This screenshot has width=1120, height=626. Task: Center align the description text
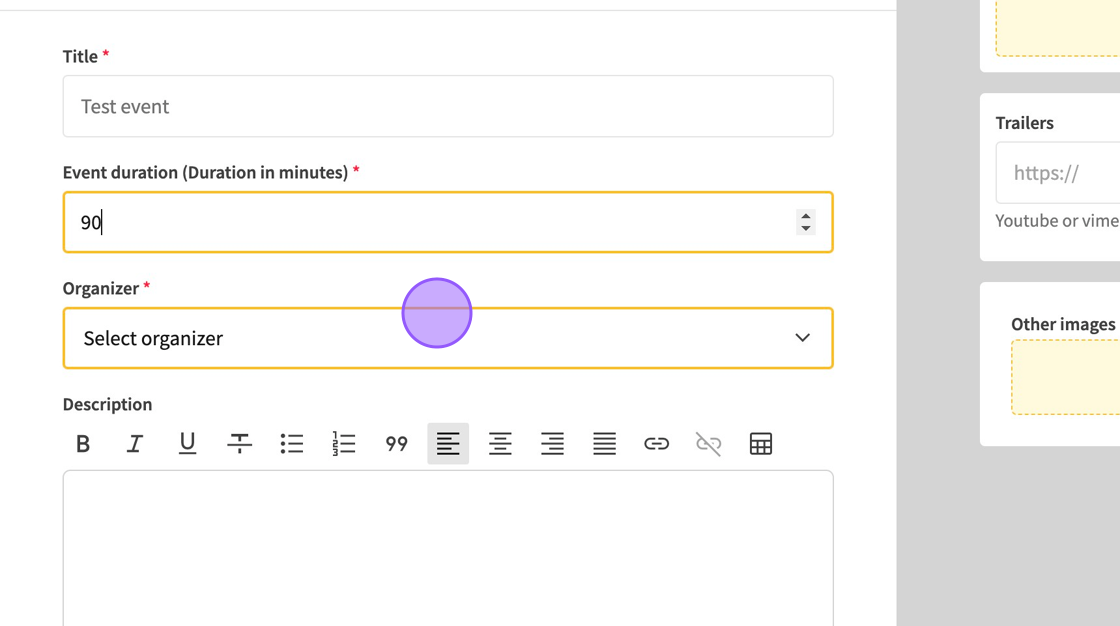tap(500, 444)
